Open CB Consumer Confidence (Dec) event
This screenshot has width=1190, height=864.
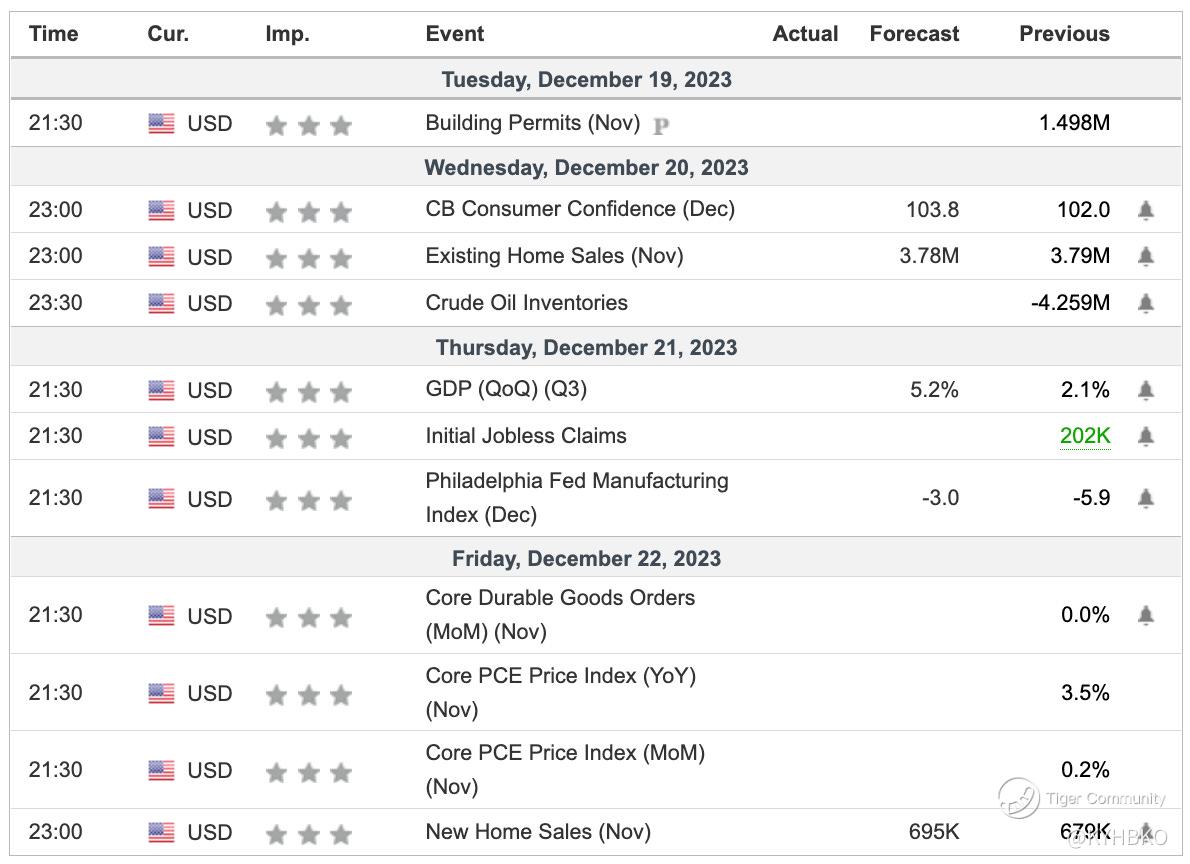tap(579, 209)
